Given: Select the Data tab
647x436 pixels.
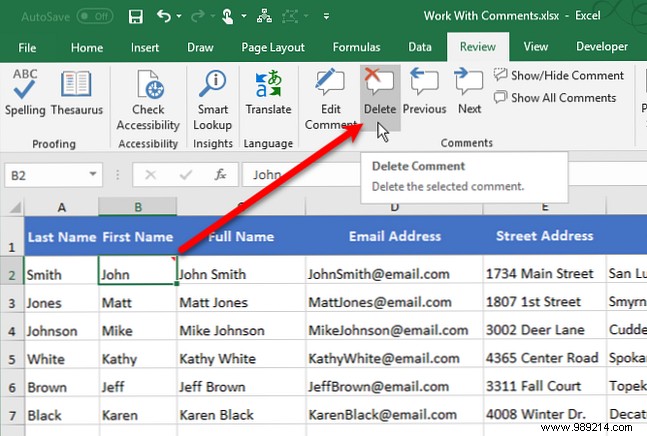Looking at the screenshot, I should click(x=420, y=47).
